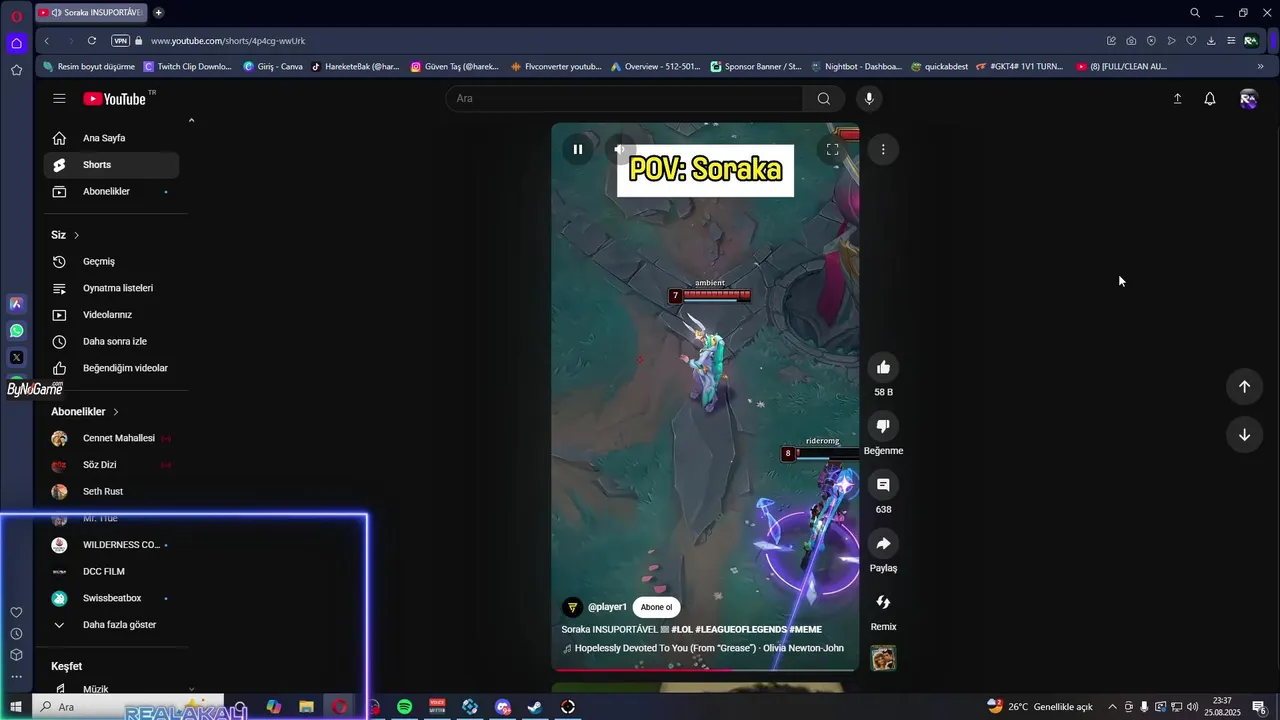Open X (Twitter) in Opera sidebar
Viewport: 1280px width, 720px height.
click(x=16, y=358)
